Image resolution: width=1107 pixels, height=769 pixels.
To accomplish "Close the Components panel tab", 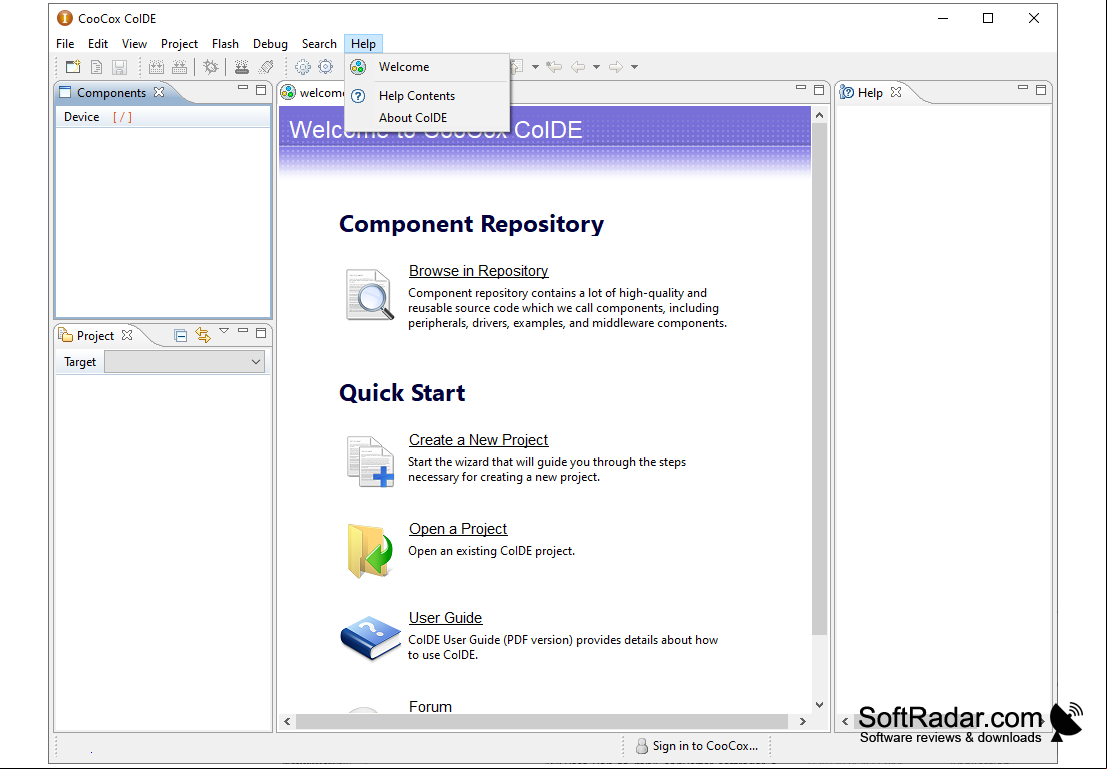I will click(x=159, y=93).
